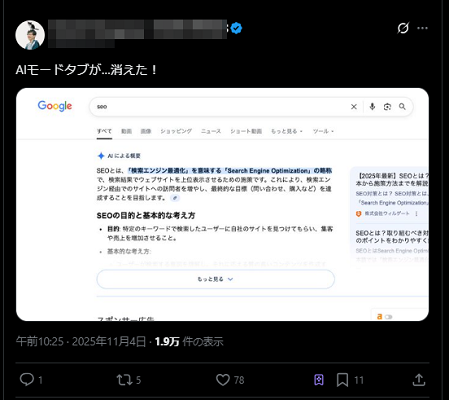Click the source link chip after summary
This screenshot has height=400, width=449.
[175, 198]
